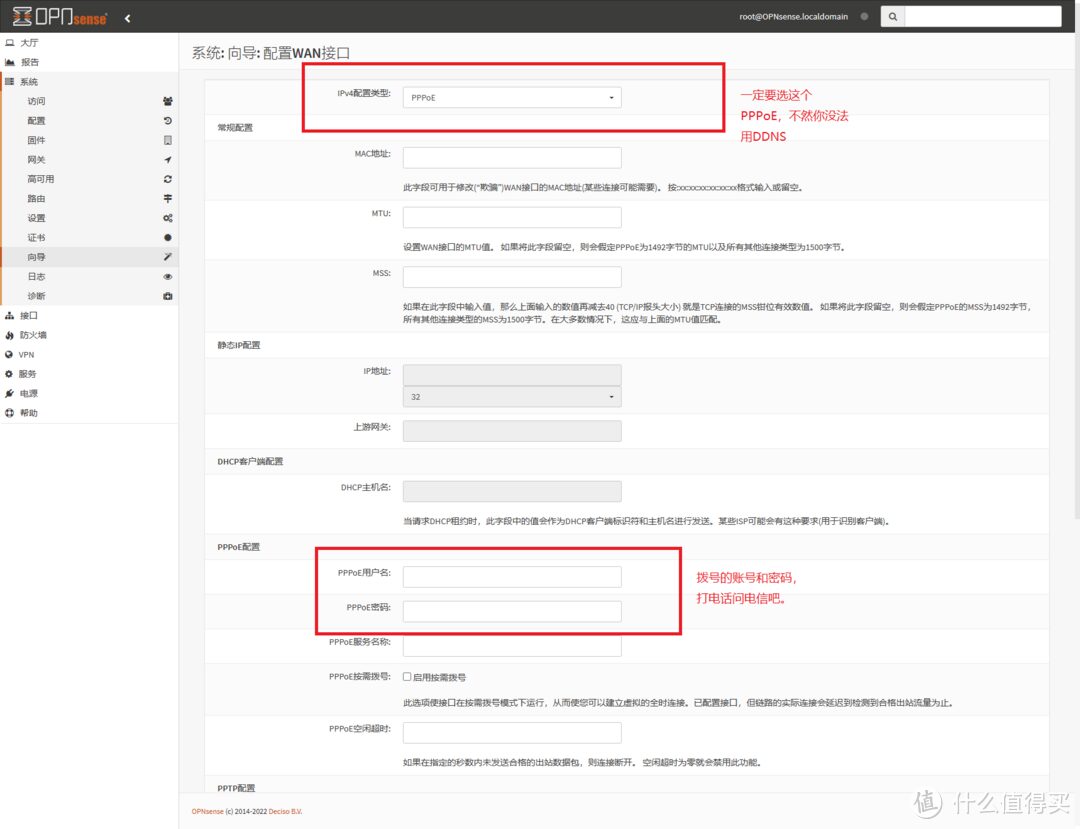Click the plug icon for 电源

click(x=9, y=394)
